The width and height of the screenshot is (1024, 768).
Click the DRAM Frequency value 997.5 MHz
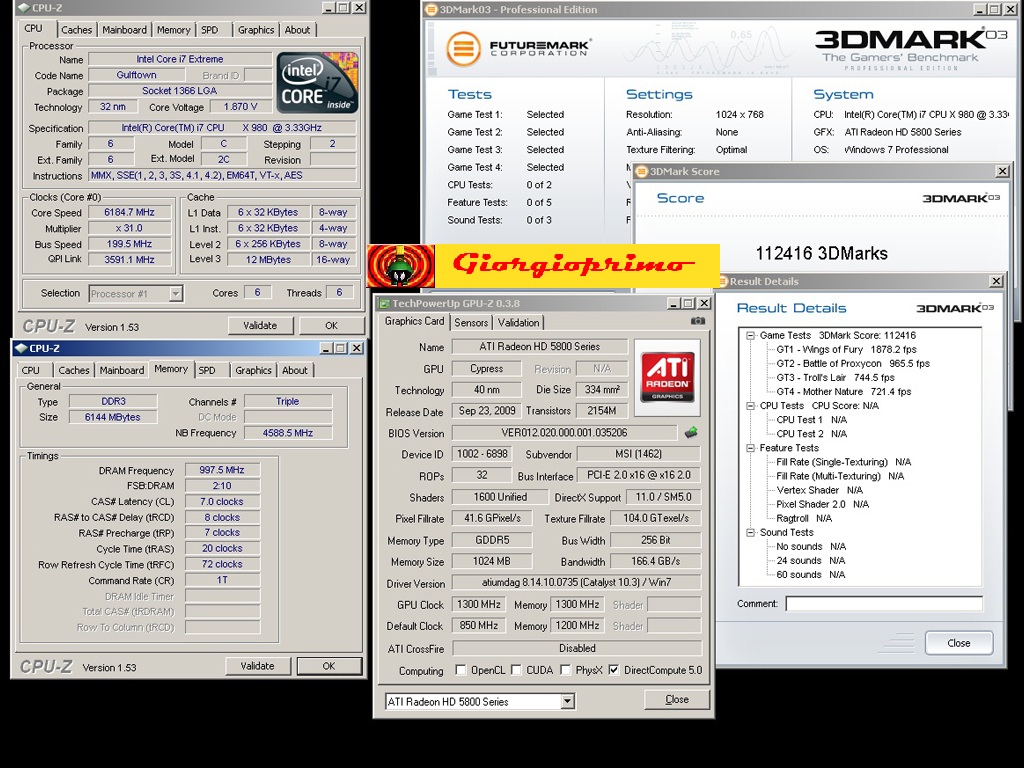click(222, 470)
